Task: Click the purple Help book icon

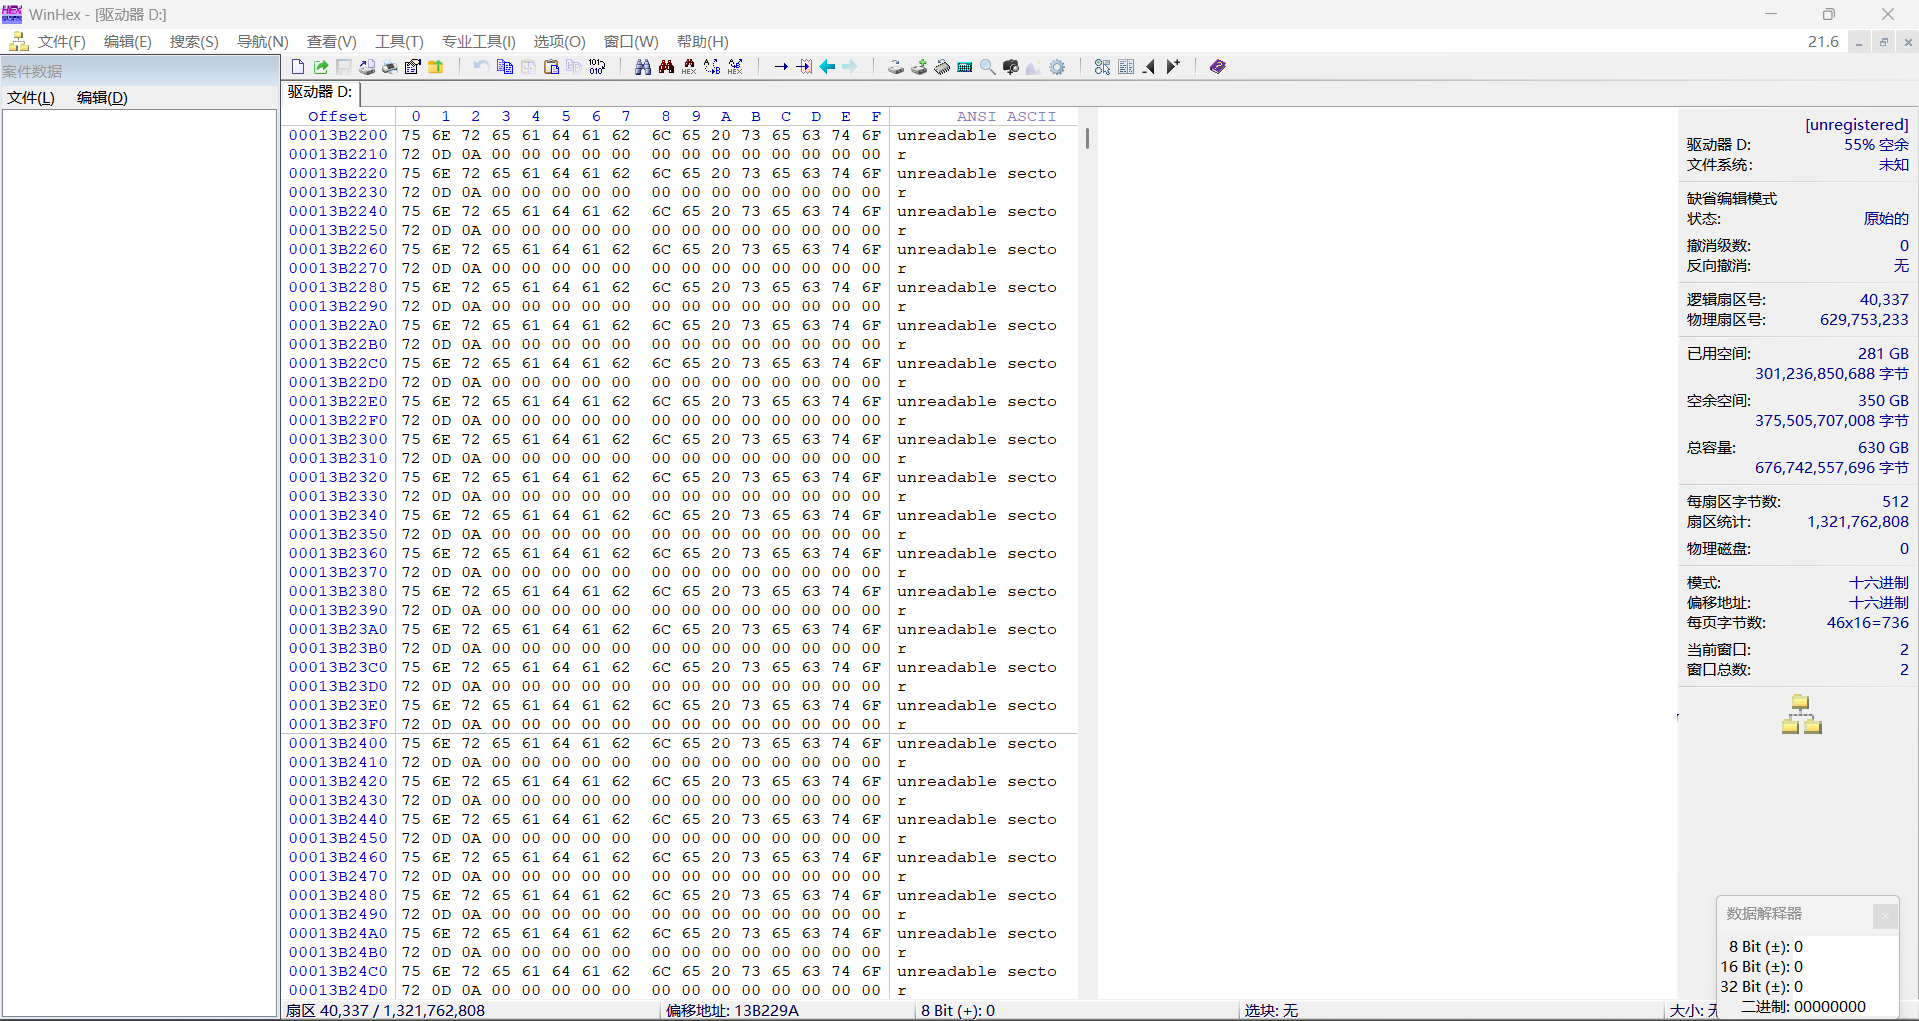Action: pyautogui.click(x=1217, y=67)
